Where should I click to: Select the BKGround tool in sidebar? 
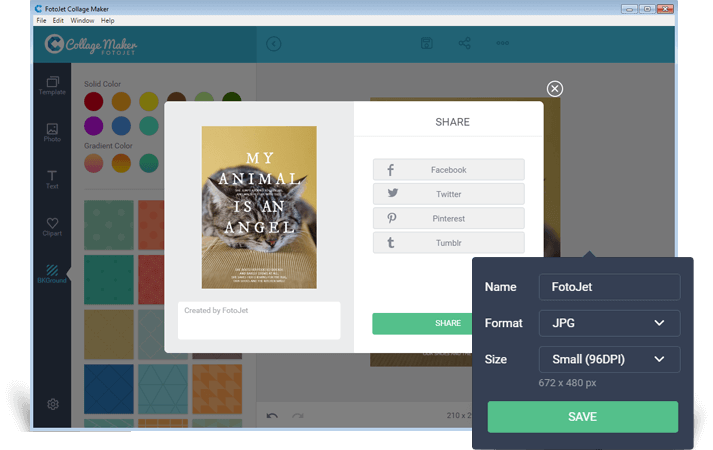[x=52, y=274]
